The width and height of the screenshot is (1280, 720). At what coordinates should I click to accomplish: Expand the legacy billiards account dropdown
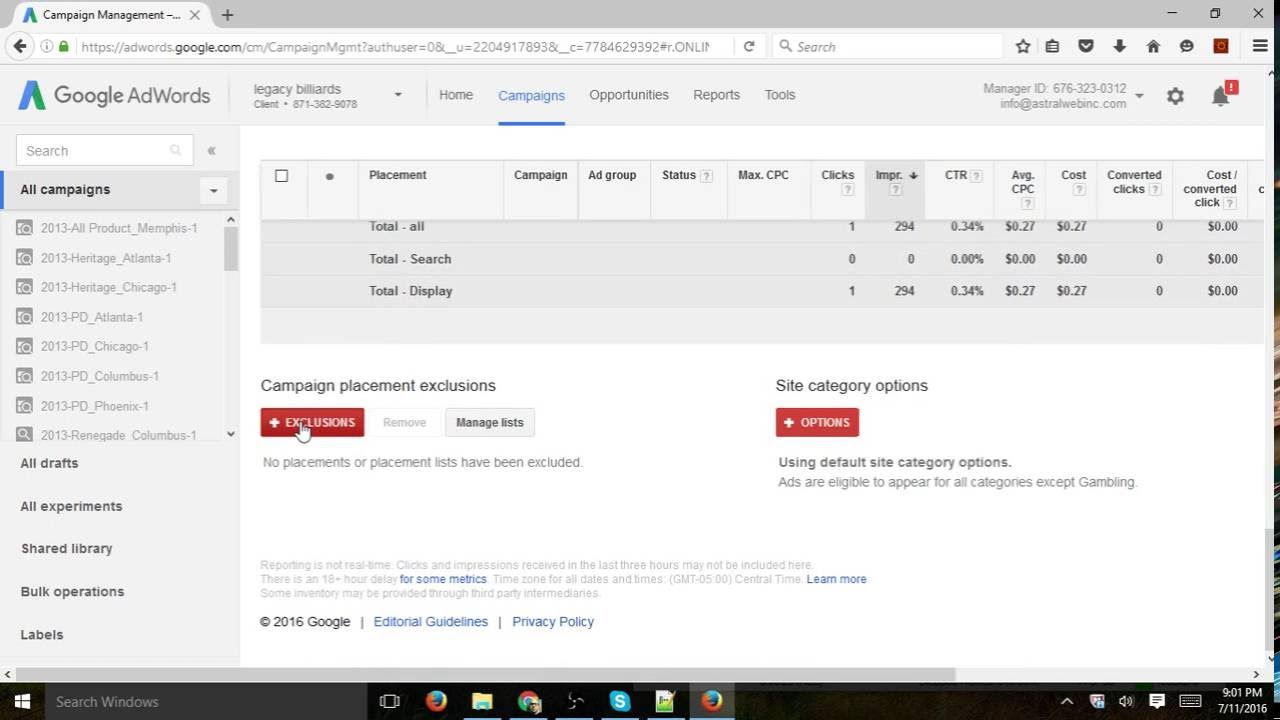point(397,96)
